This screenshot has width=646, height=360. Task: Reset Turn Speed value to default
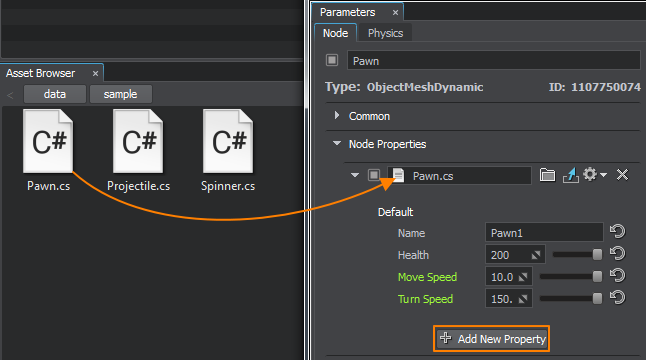pyautogui.click(x=617, y=297)
